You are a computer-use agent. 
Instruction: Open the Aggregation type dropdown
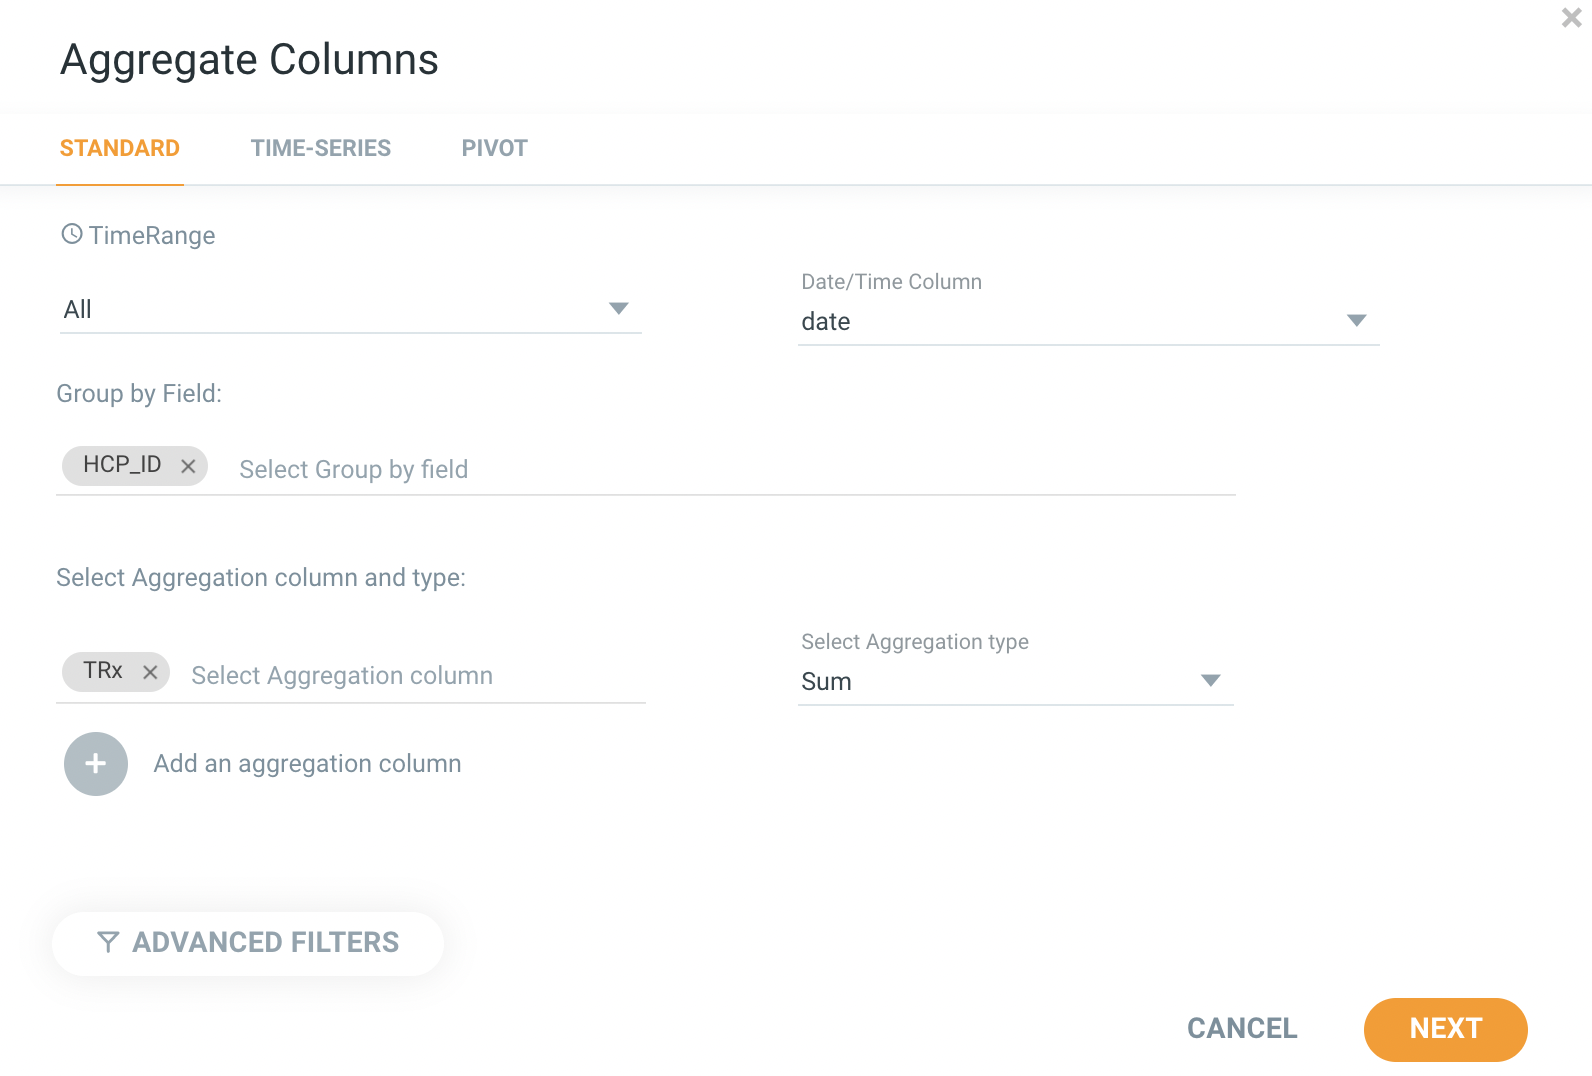tap(1210, 680)
